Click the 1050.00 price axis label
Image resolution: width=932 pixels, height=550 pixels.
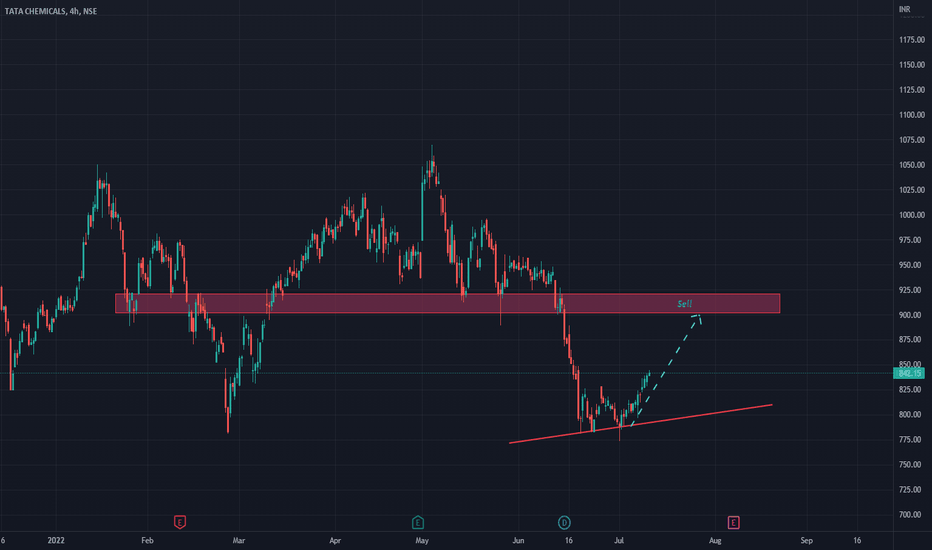(x=912, y=165)
